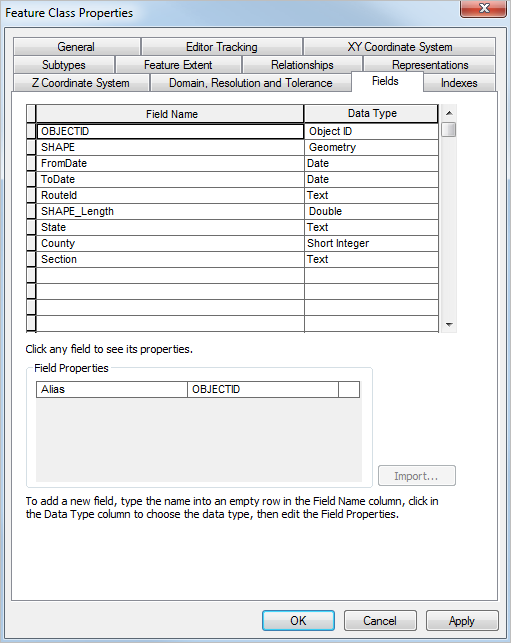
Task: Click the Field Name column header
Action: click(x=170, y=114)
